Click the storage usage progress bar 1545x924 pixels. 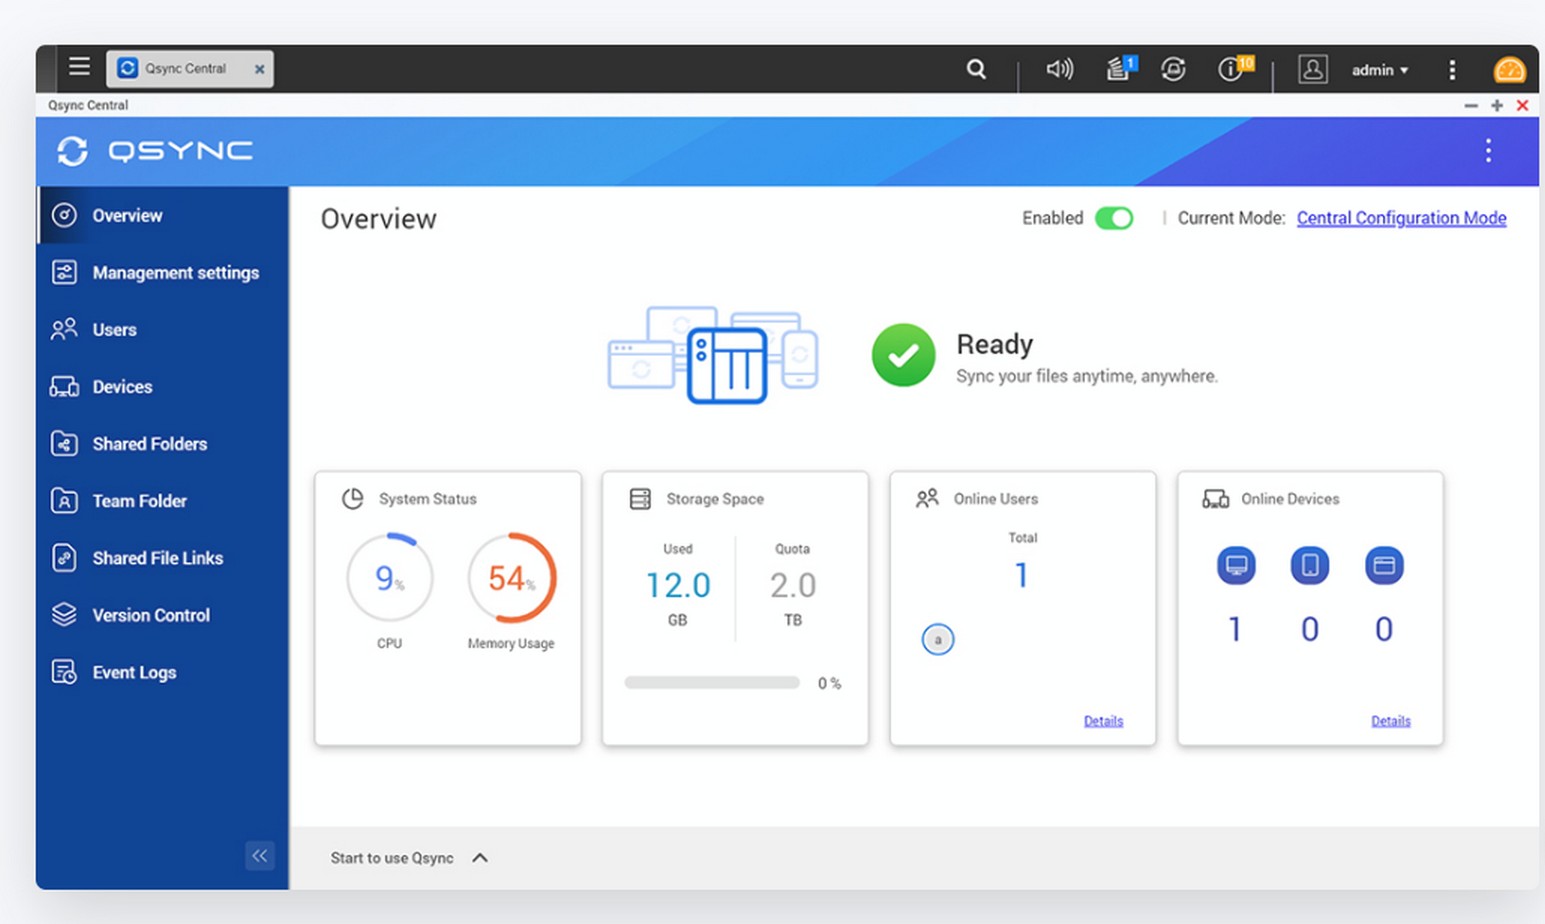point(712,683)
